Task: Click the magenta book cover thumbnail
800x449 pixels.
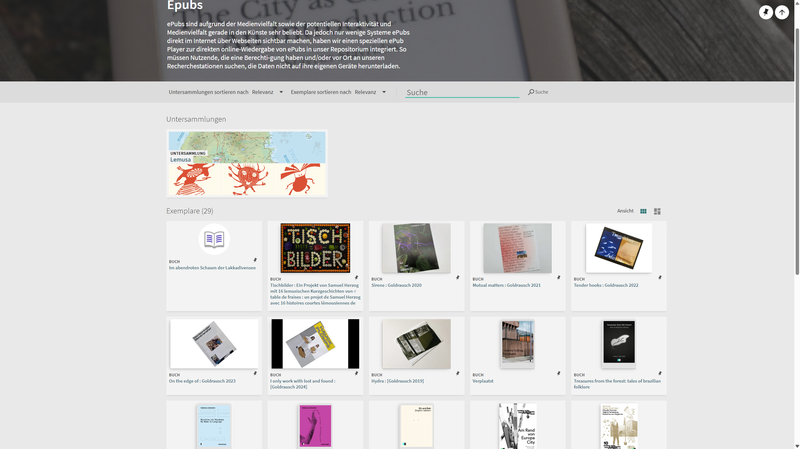Action: [x=315, y=427]
